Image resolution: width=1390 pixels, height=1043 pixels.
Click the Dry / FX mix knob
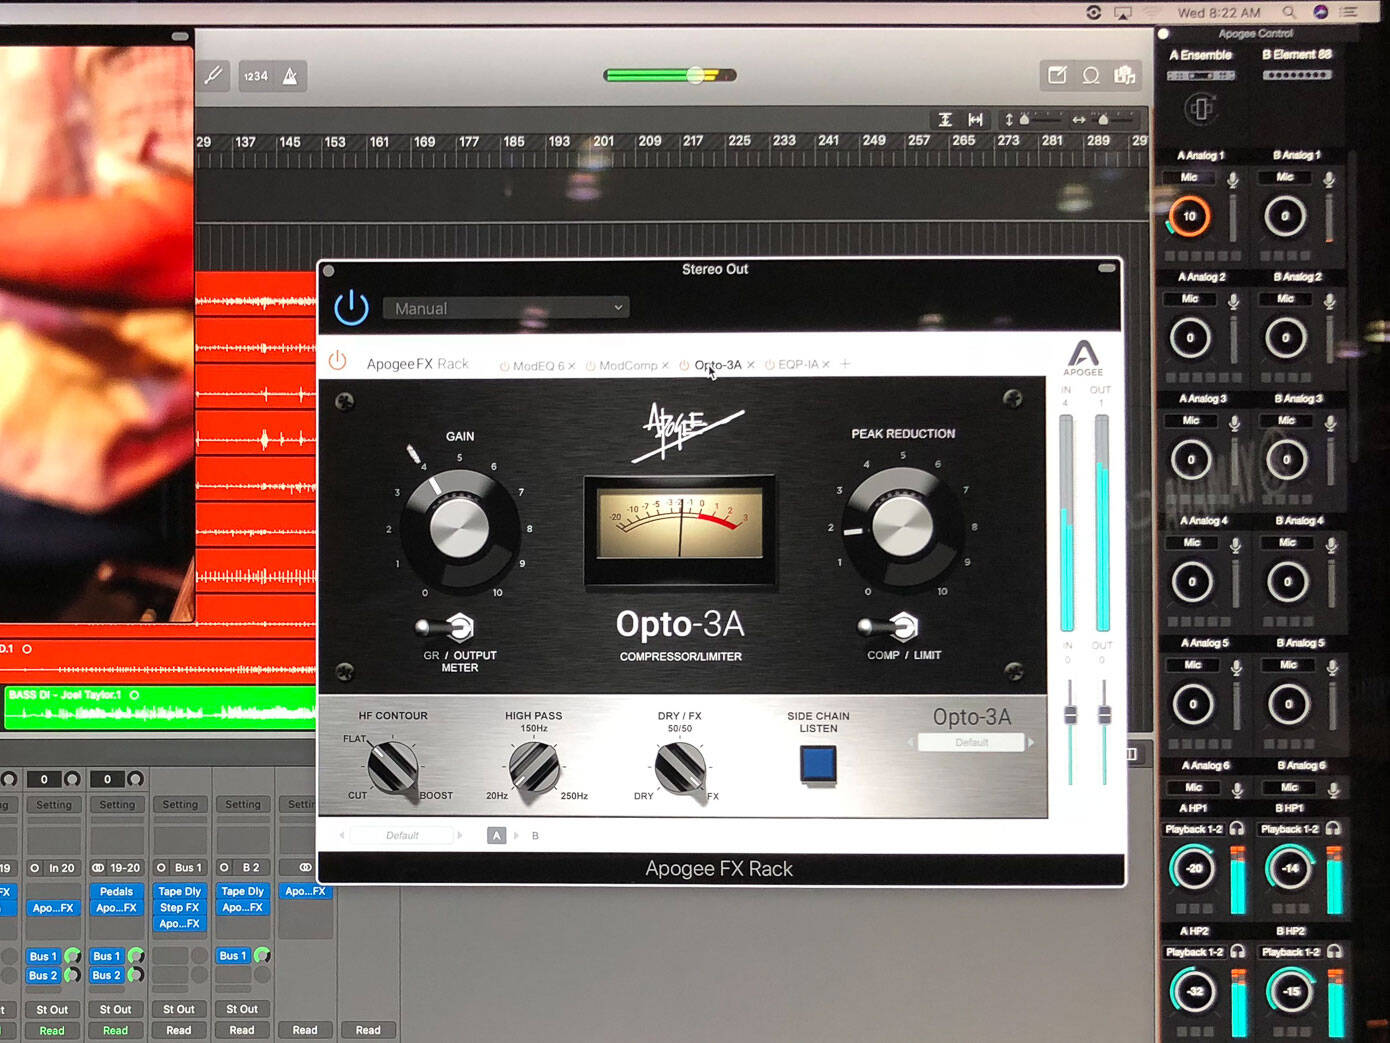pyautogui.click(x=680, y=768)
